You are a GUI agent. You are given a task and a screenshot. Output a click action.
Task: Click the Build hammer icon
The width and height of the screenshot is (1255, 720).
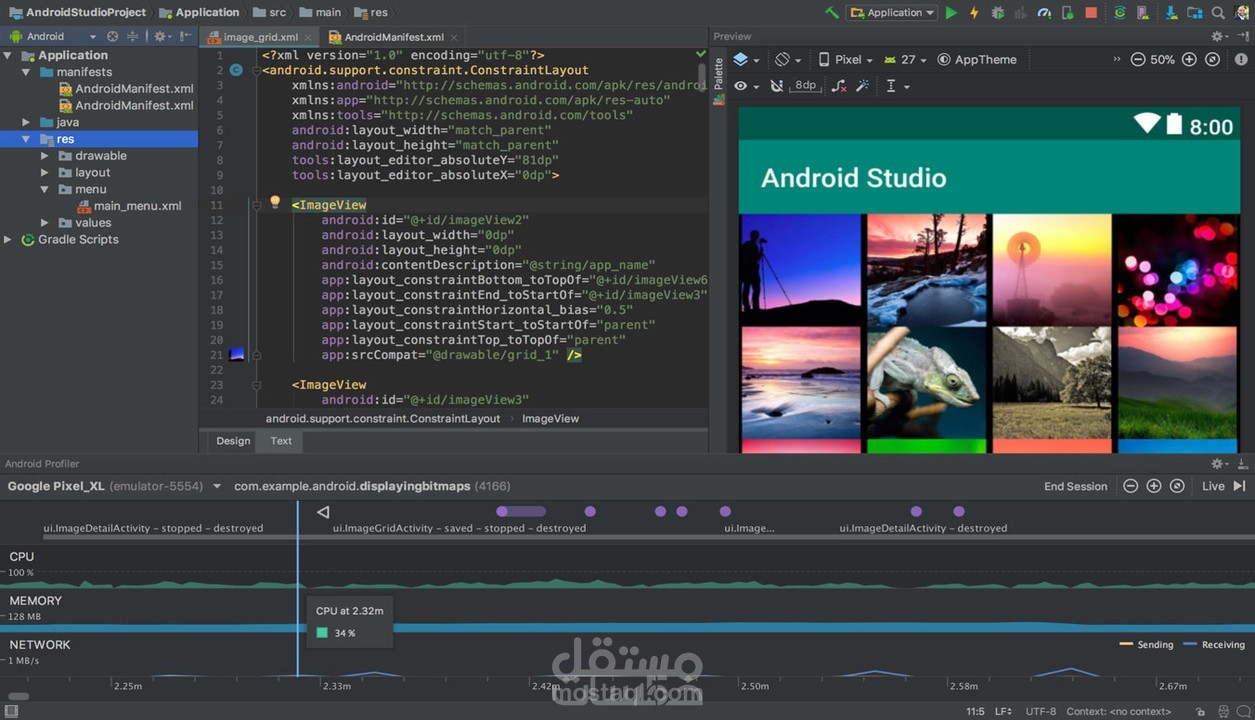click(832, 13)
